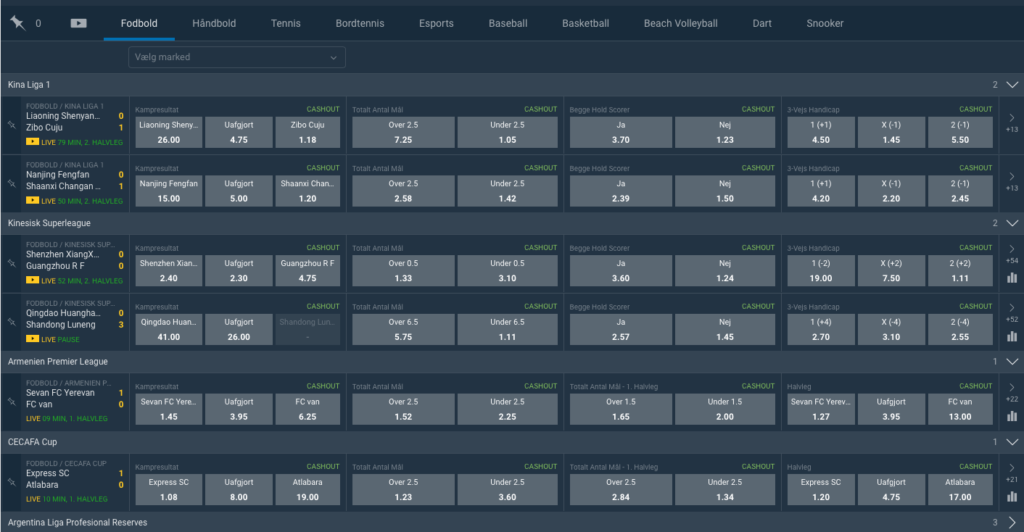Select Over 2.5 at odds 7.25
This screenshot has width=1024, height=532.
403,132
